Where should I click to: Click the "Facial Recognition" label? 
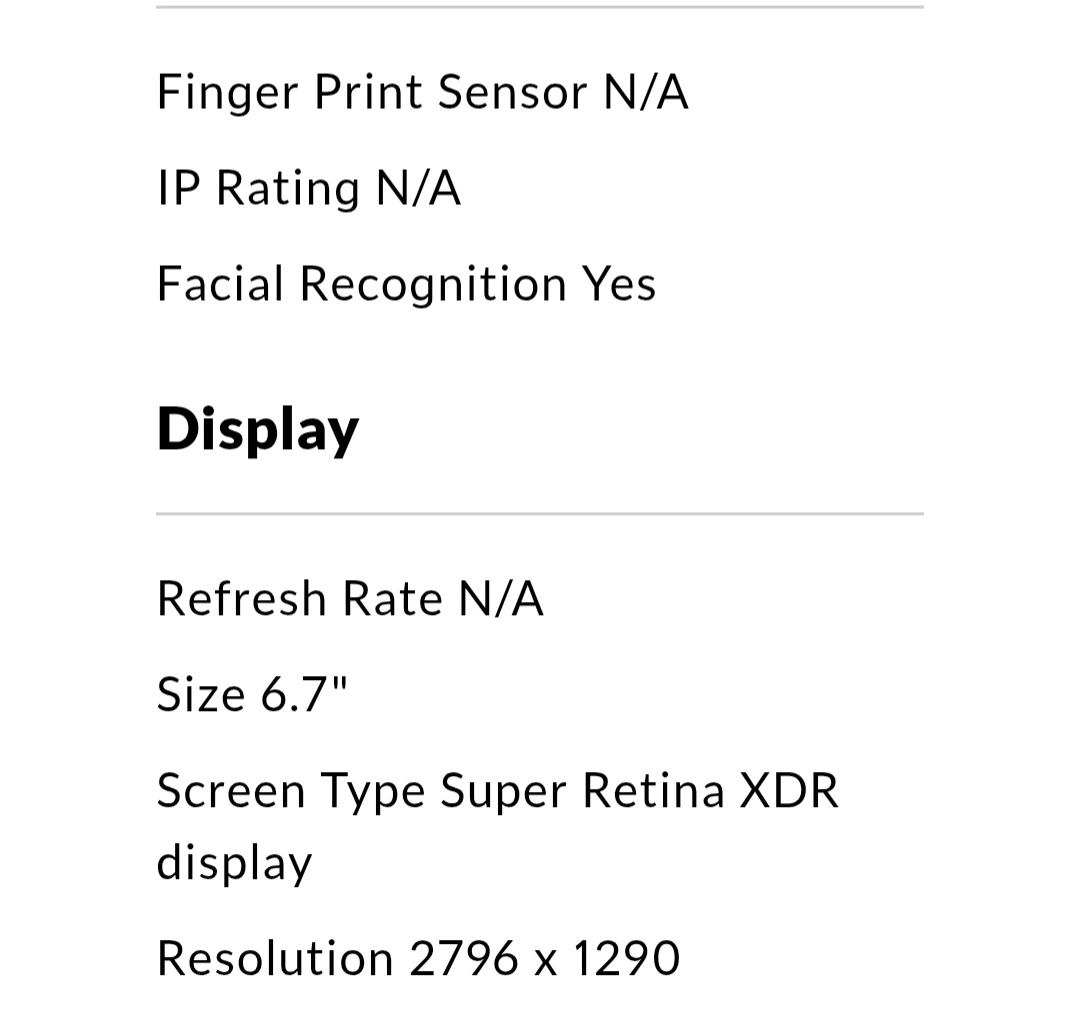362,284
